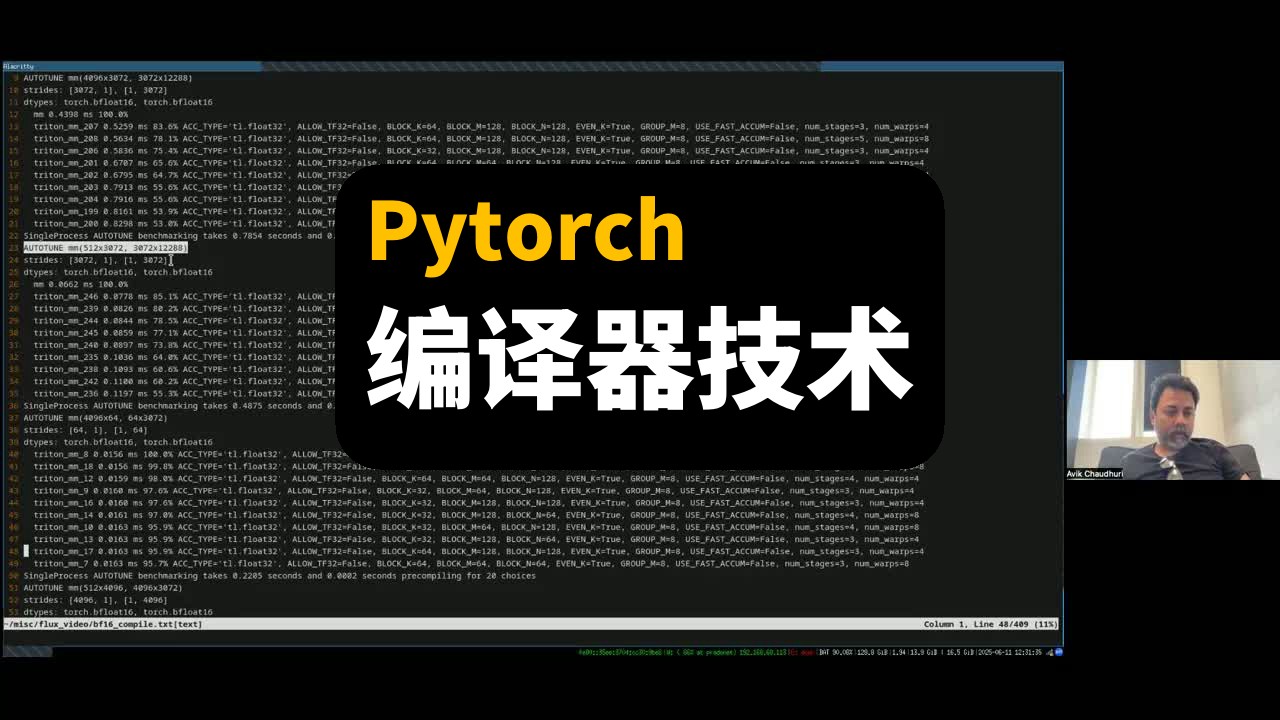Viewport: 1280px width, 720px height.
Task: Click the benchmarking line showing '0.4875 seconds'
Action: 180,406
